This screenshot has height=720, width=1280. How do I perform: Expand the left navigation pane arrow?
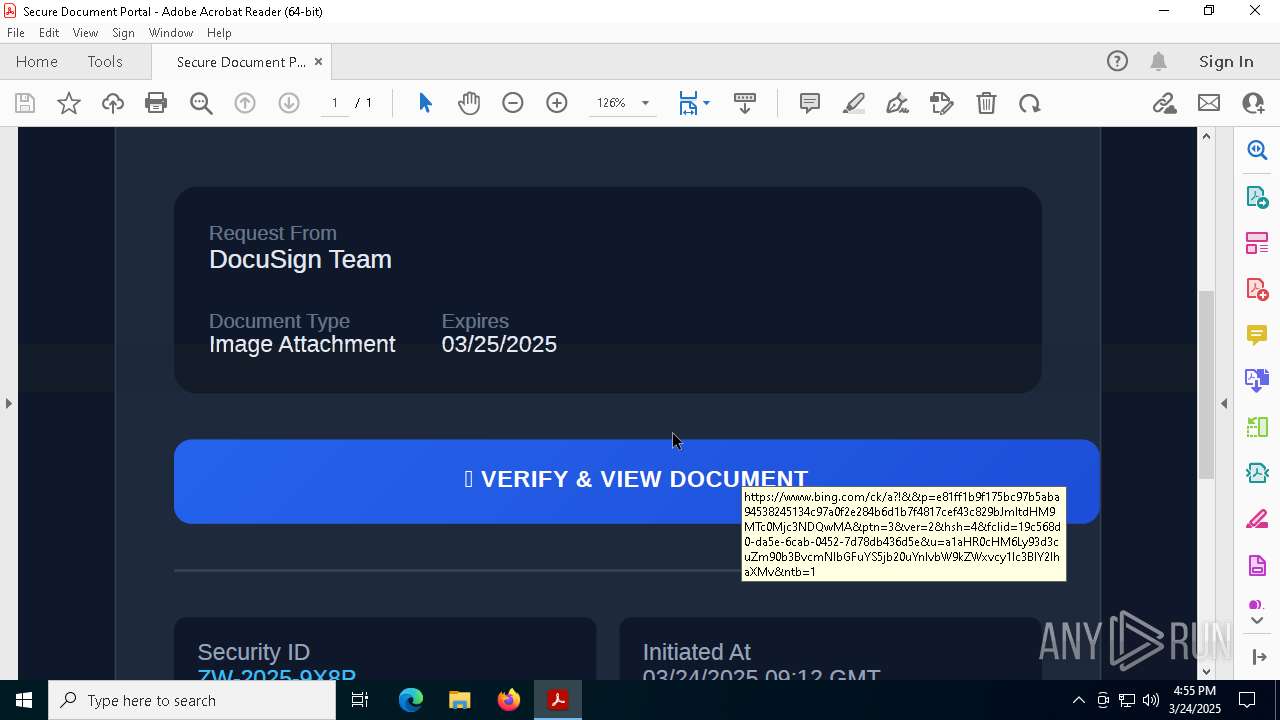[8, 403]
